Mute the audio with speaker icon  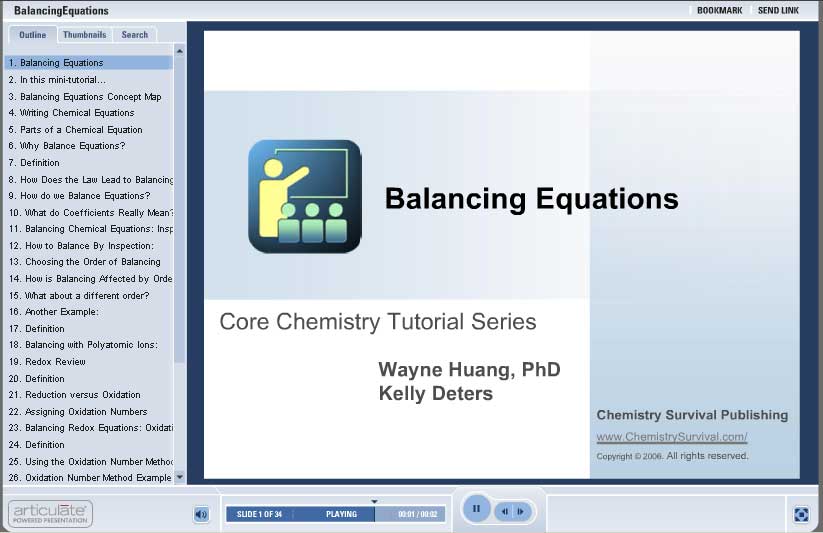pos(201,514)
